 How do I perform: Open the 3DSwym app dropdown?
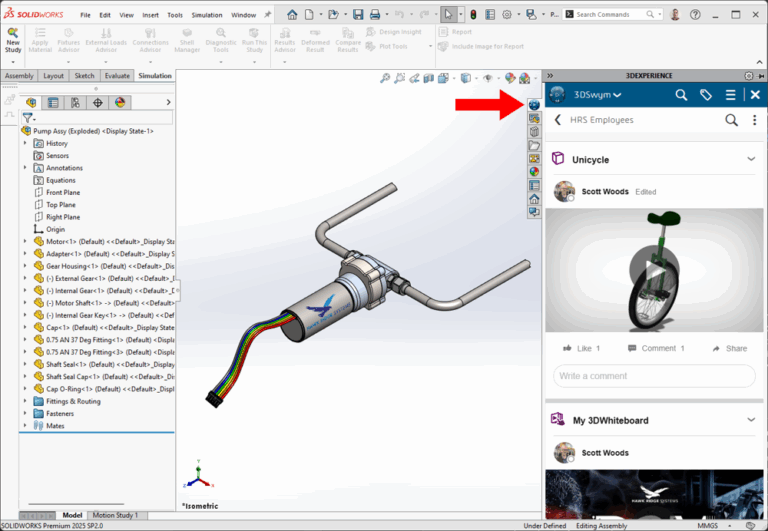coord(597,95)
